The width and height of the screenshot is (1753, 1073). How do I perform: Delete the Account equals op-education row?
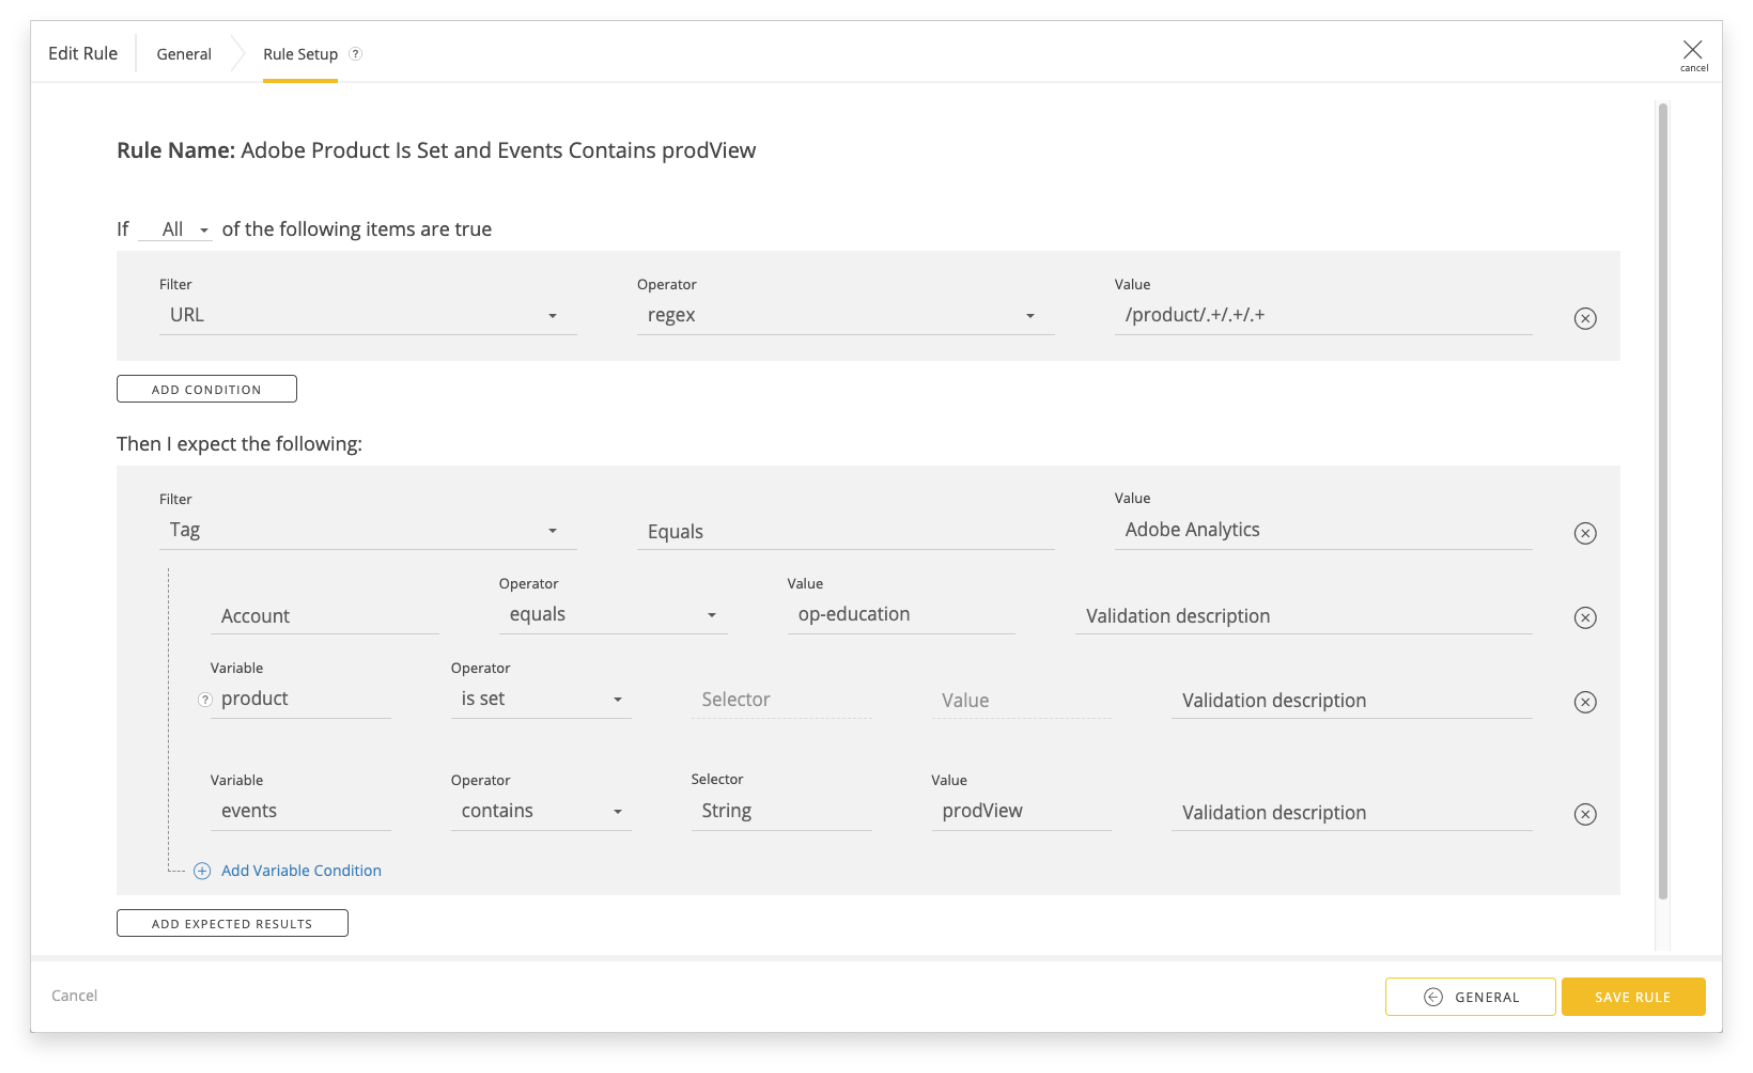click(1585, 618)
